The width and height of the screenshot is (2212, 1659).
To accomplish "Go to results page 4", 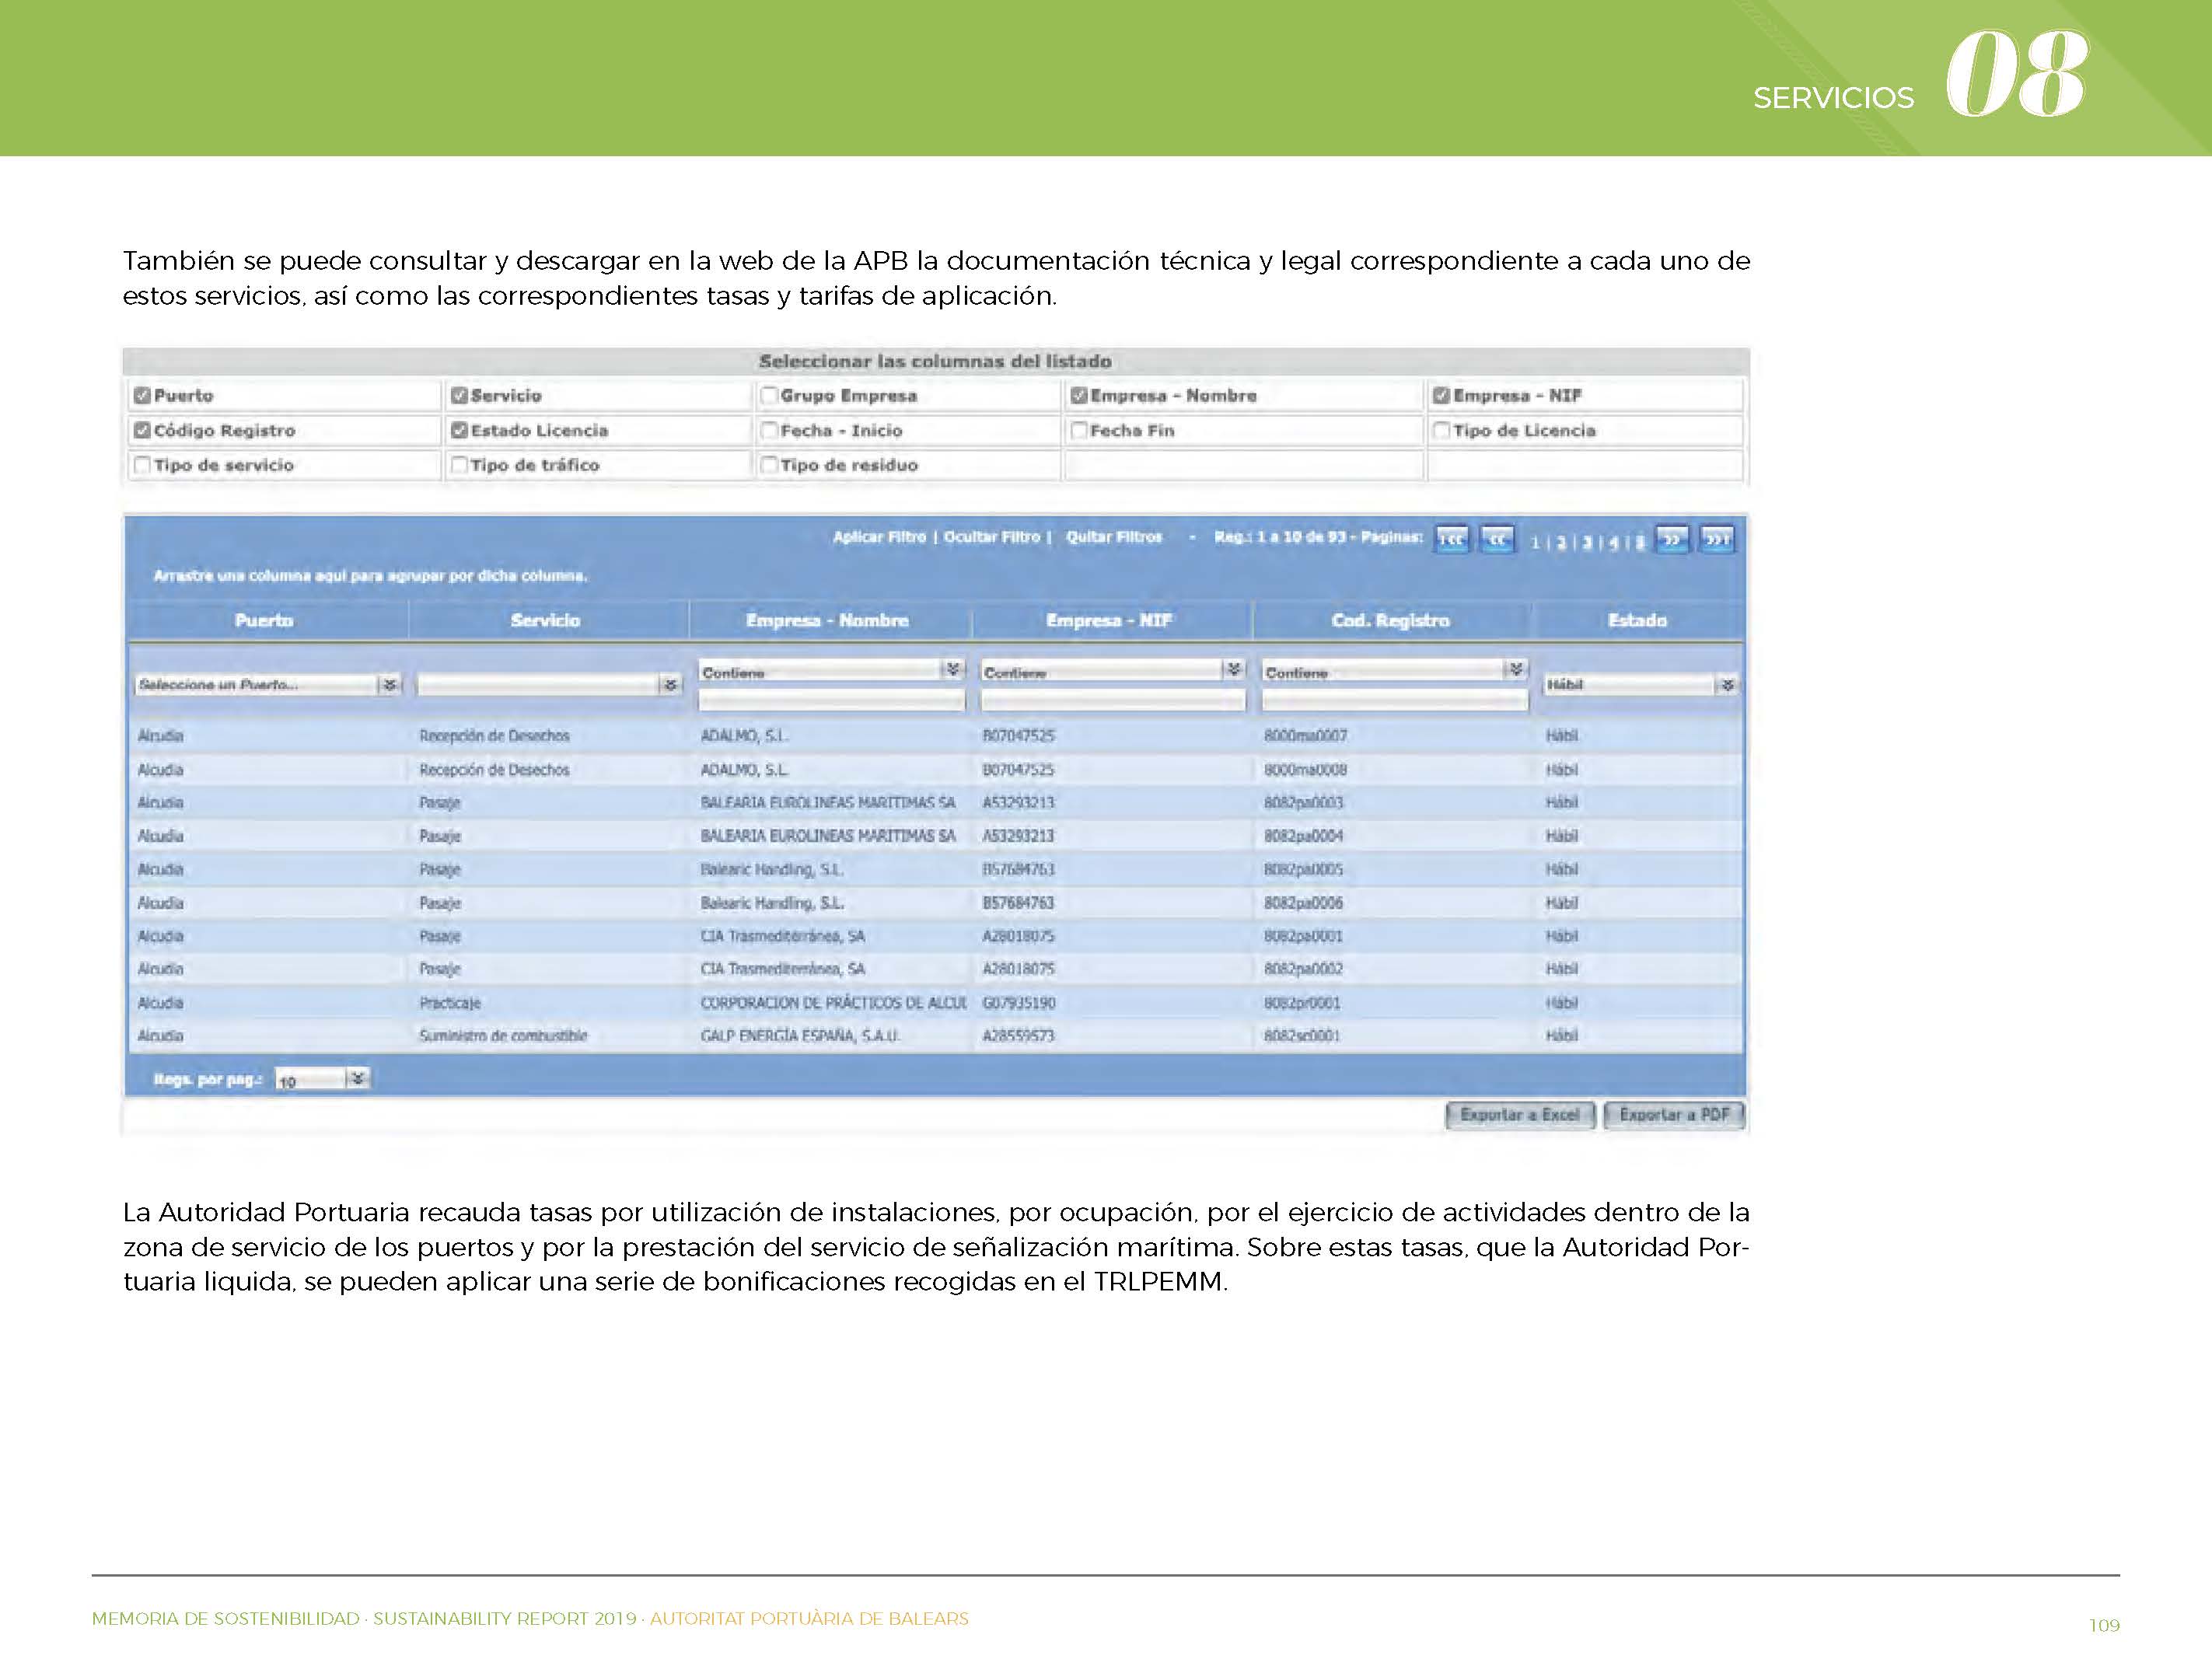I will point(1613,543).
